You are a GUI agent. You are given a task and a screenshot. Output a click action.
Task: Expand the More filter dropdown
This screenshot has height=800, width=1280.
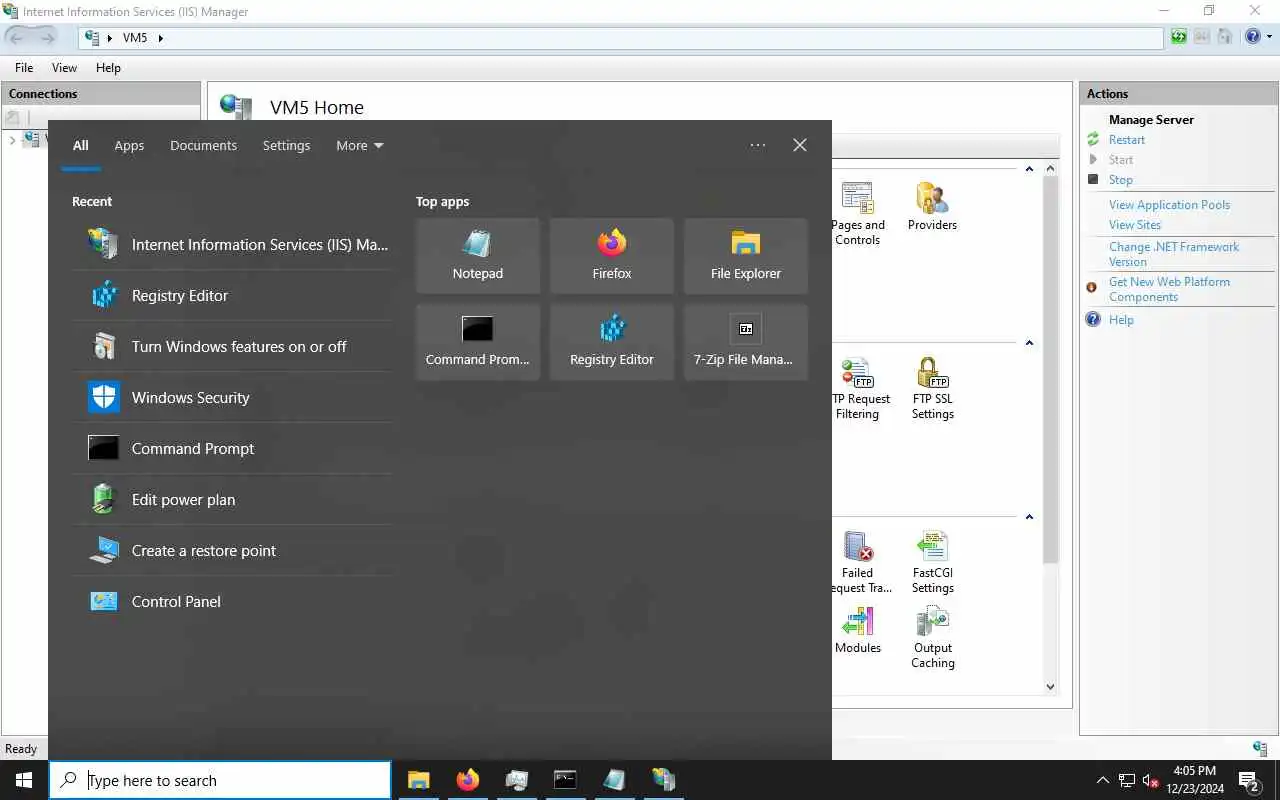pos(360,145)
